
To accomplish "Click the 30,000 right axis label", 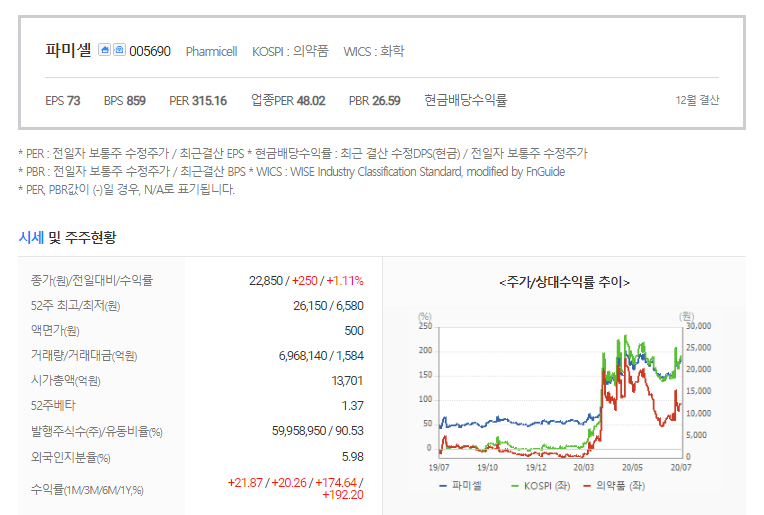I will point(699,326).
